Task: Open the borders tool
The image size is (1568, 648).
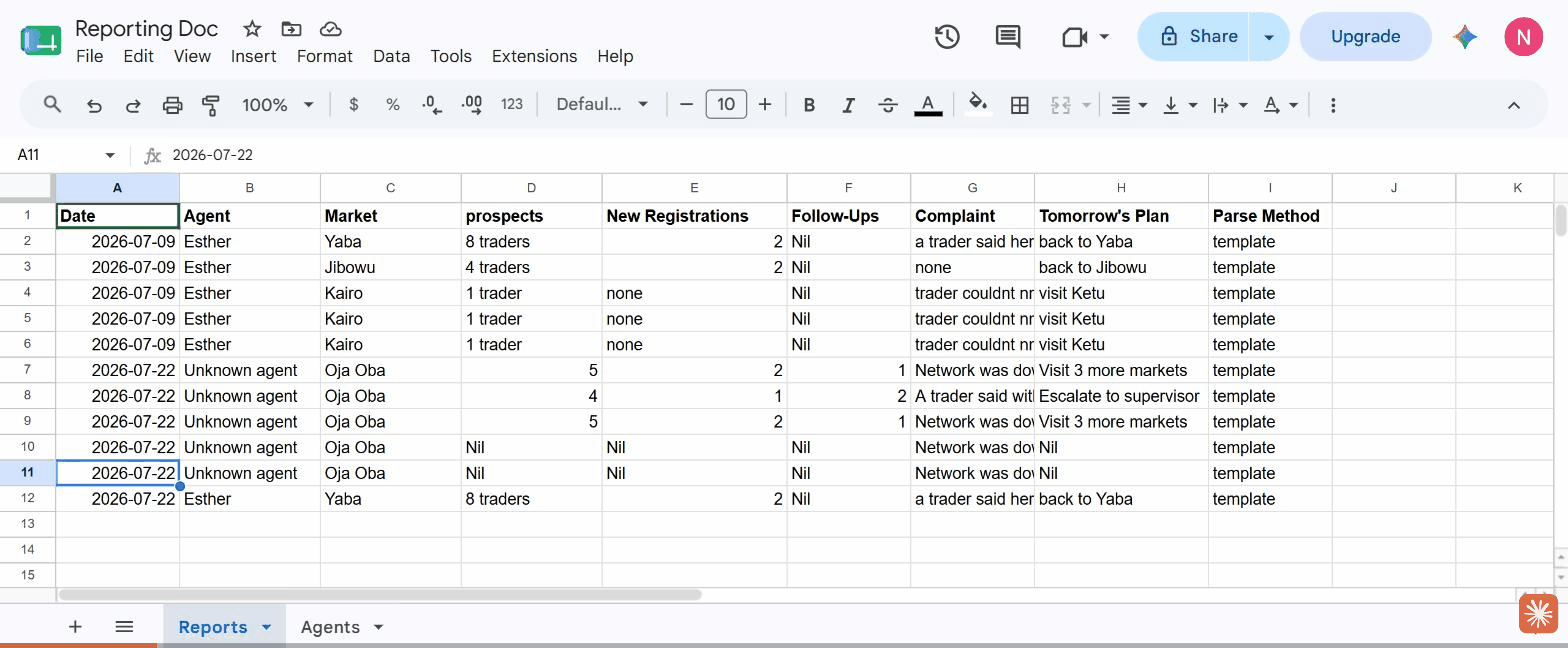Action: tap(1020, 104)
